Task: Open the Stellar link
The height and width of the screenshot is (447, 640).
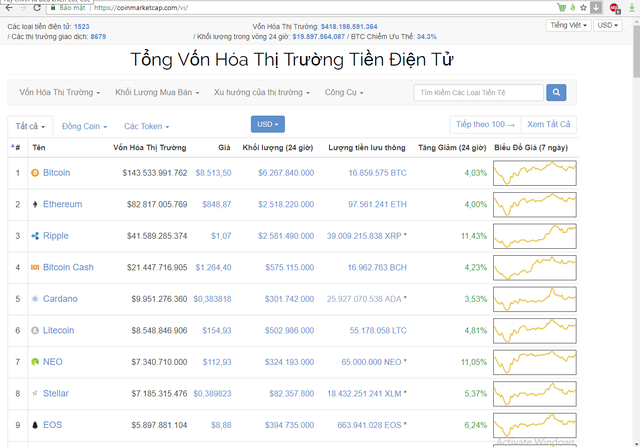Action: click(56, 393)
